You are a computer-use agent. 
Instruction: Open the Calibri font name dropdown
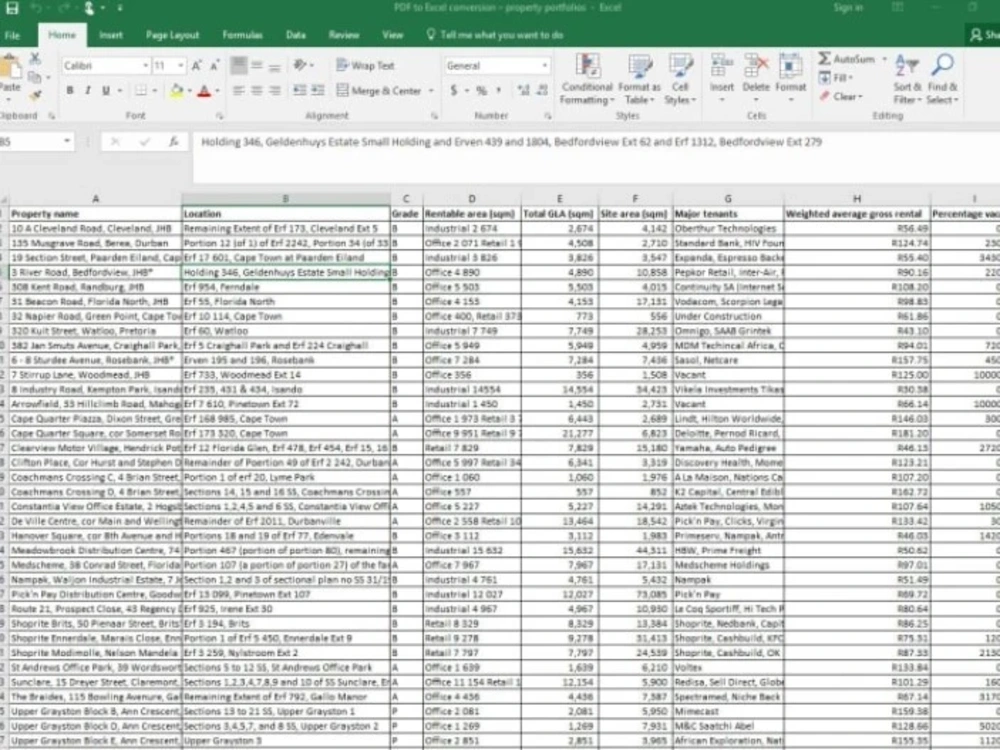pos(145,66)
